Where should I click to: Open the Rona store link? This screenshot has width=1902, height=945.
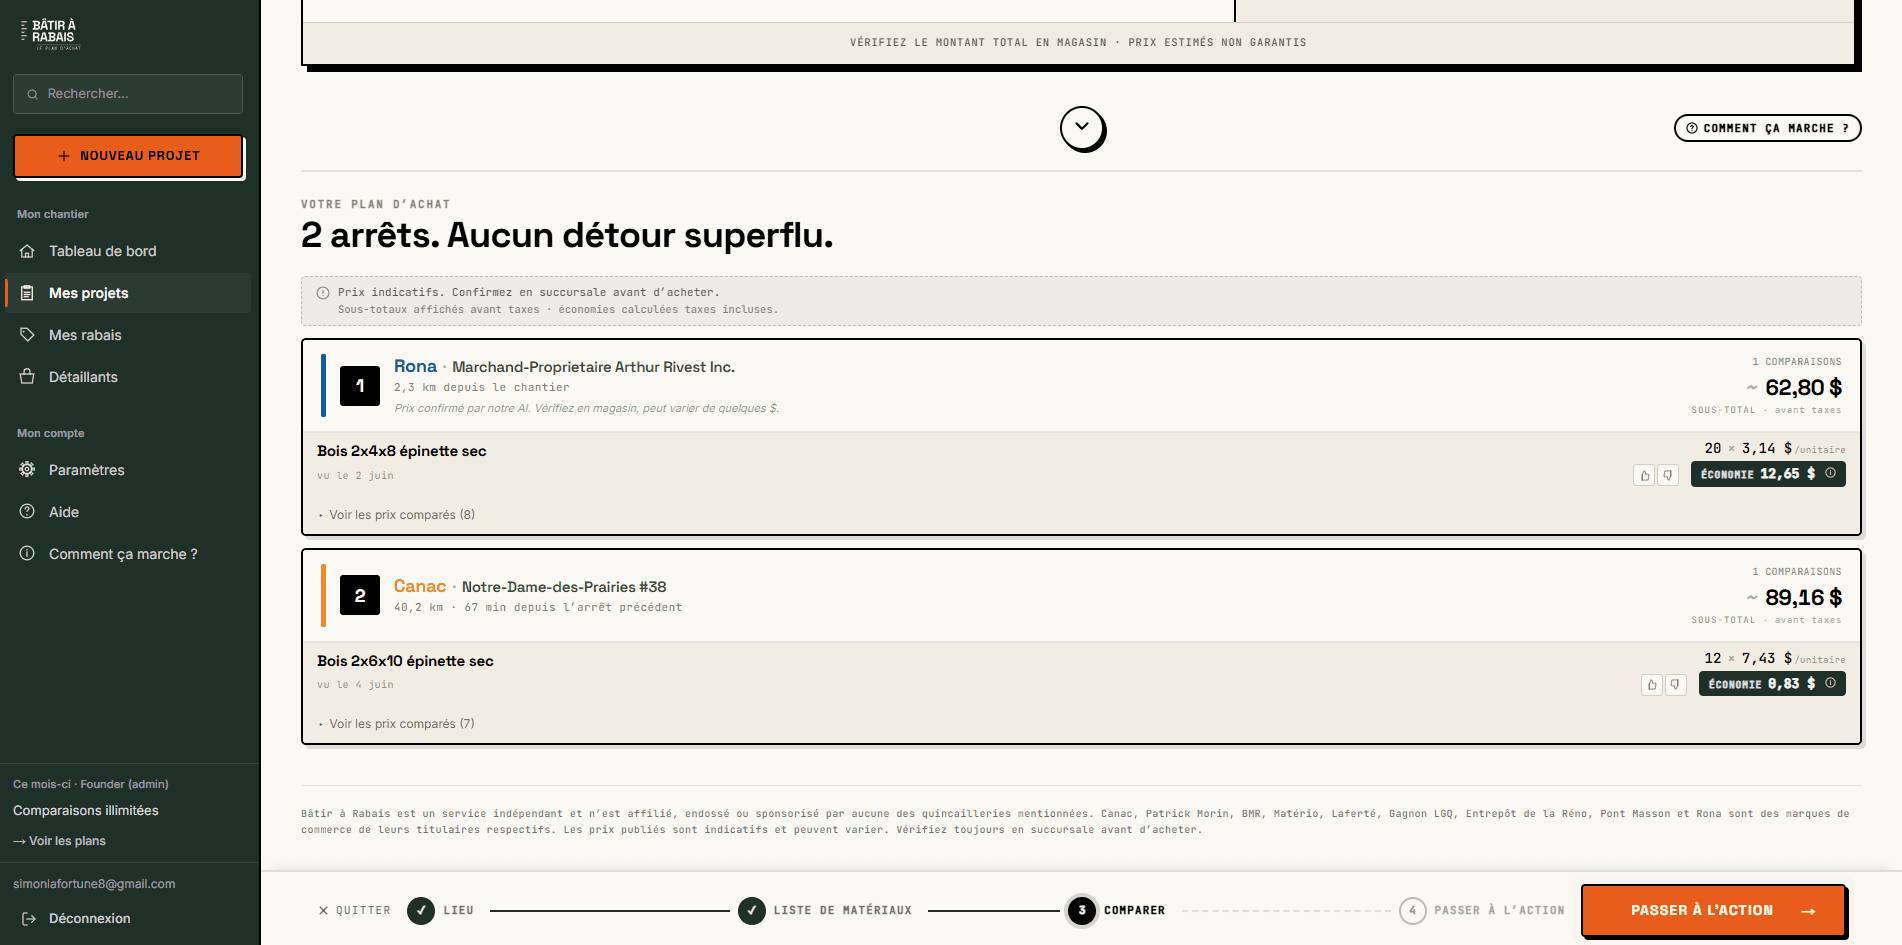click(415, 366)
